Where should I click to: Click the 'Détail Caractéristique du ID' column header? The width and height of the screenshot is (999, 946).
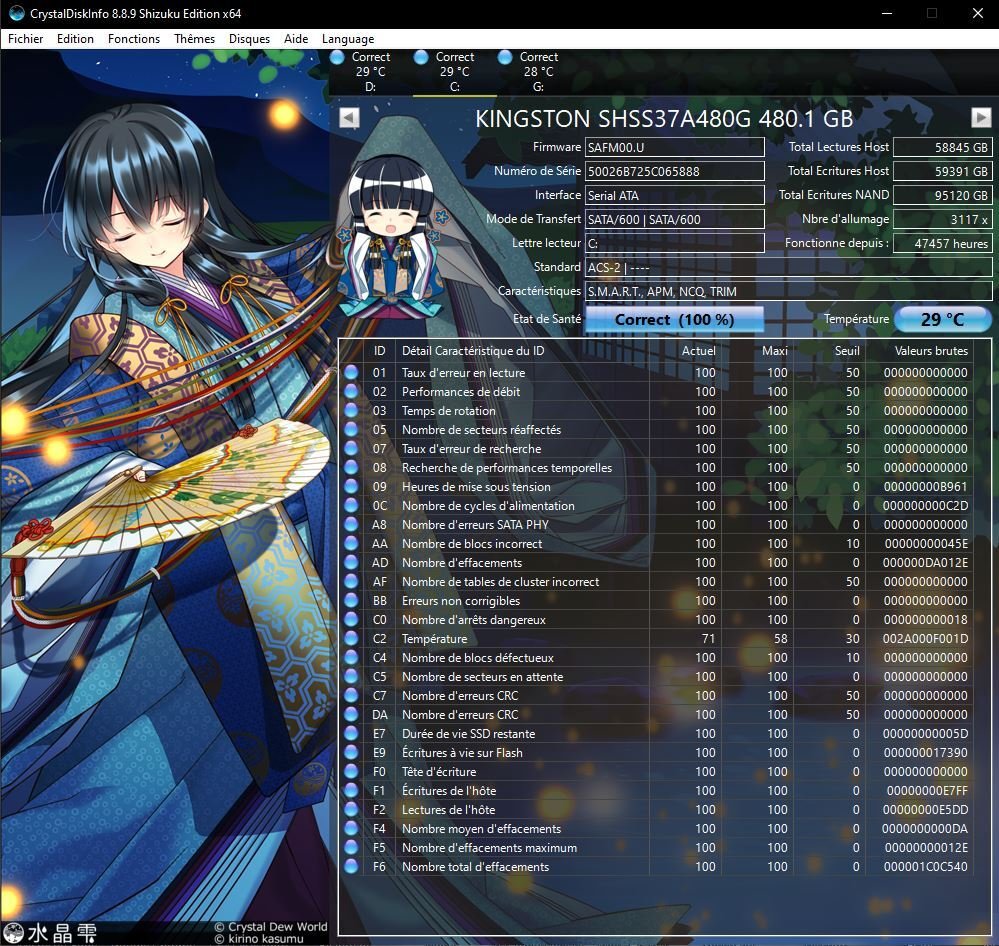[473, 351]
